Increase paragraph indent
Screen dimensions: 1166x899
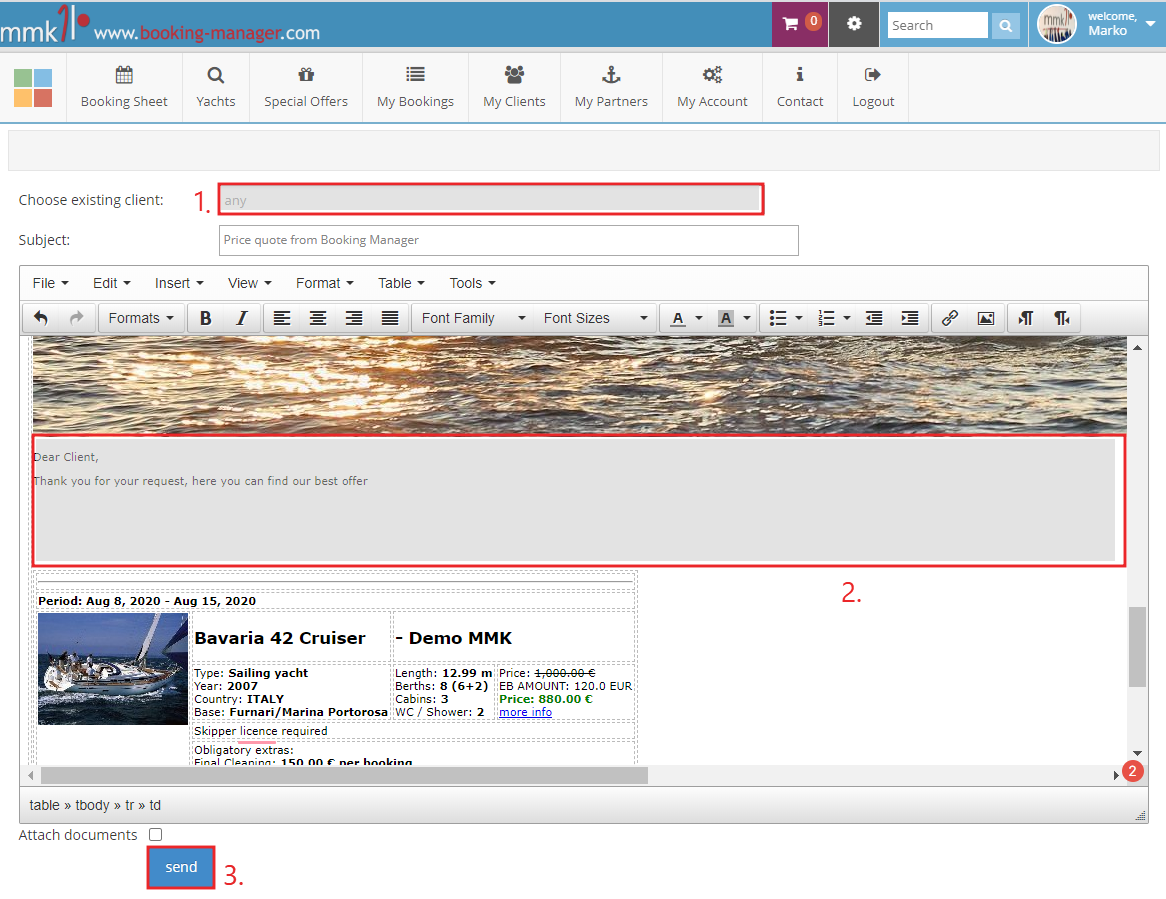click(909, 318)
